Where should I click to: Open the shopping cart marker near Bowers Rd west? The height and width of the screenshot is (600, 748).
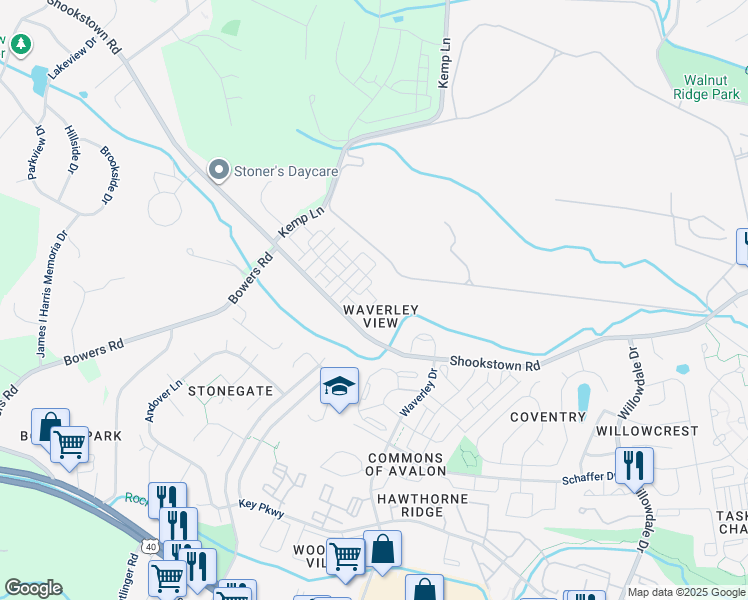point(69,446)
